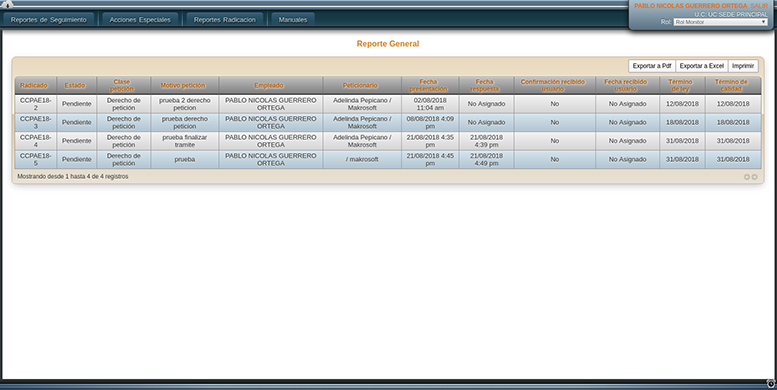Open the Reportes Radicacion menu

224,20
